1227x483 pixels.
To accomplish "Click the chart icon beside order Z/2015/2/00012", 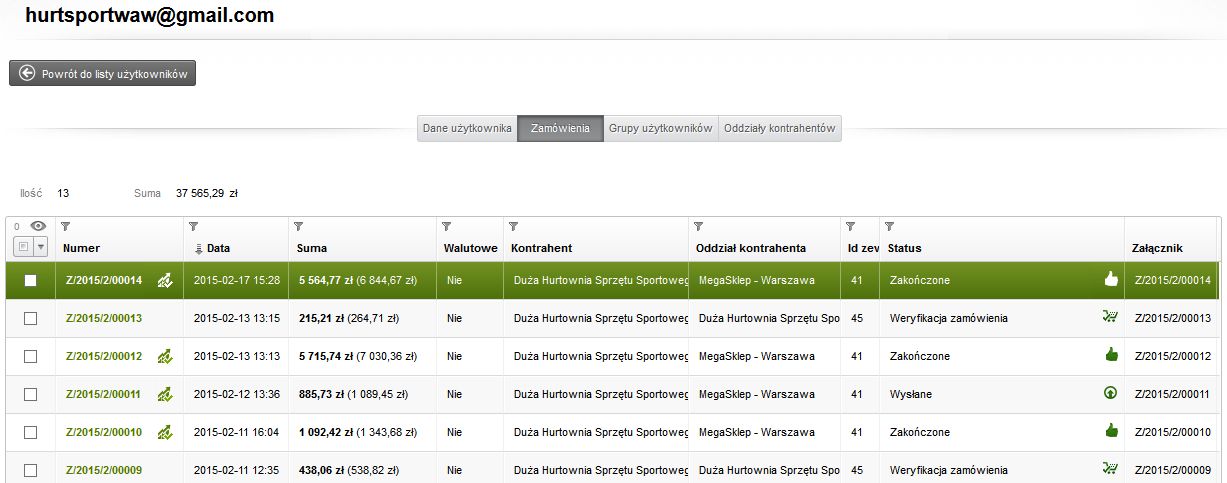I will (x=166, y=356).
